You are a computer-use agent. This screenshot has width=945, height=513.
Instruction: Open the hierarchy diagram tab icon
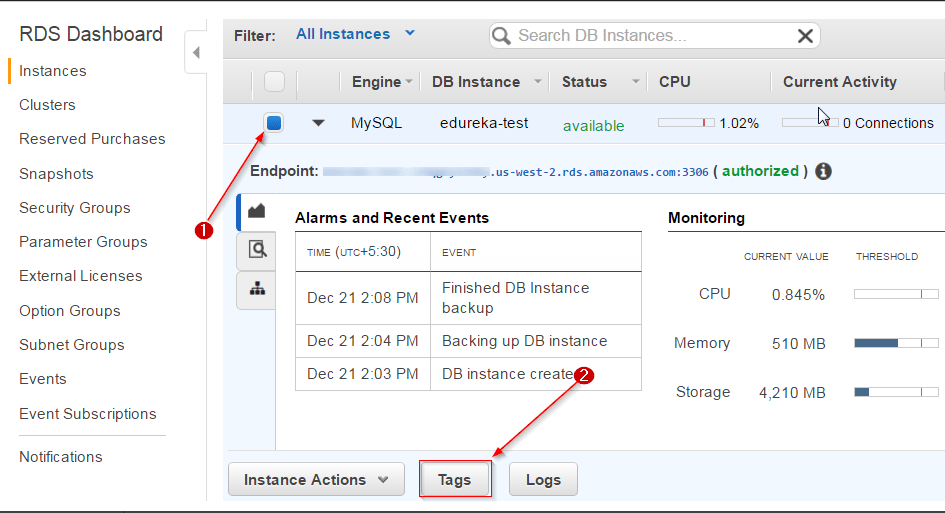coord(257,289)
